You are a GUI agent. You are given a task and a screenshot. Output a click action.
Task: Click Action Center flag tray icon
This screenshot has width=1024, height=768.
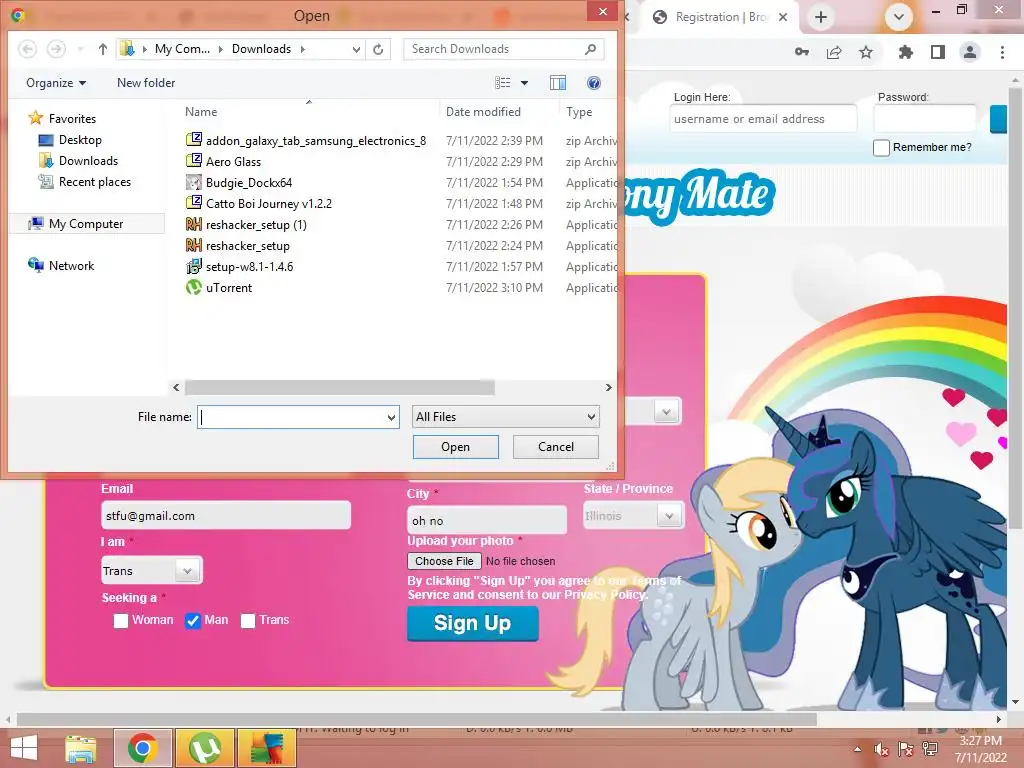click(906, 750)
